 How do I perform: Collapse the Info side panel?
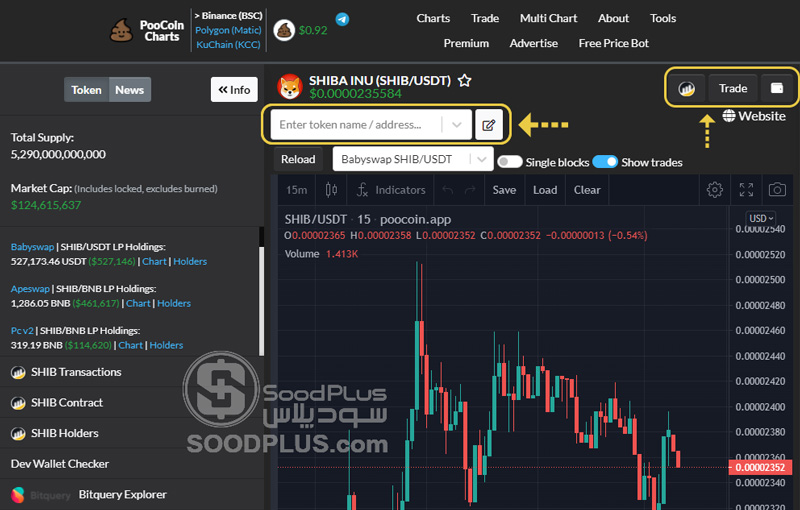point(234,90)
